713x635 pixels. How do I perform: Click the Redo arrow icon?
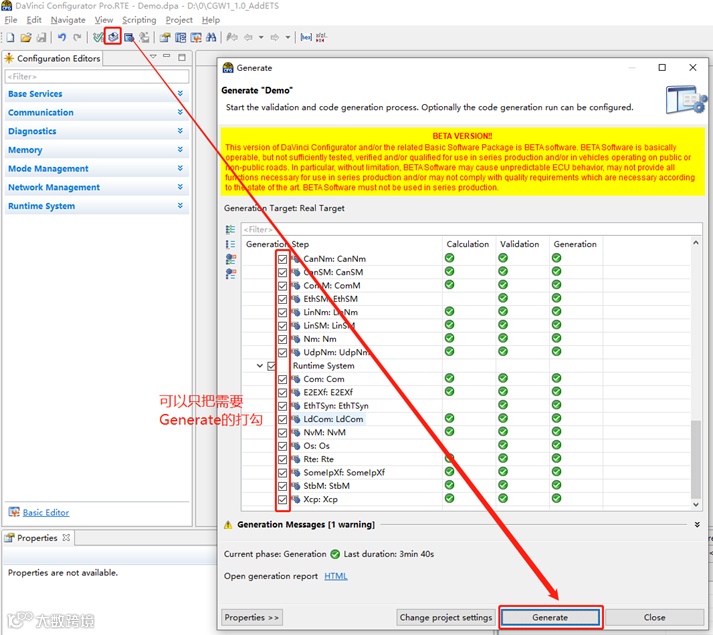point(77,37)
